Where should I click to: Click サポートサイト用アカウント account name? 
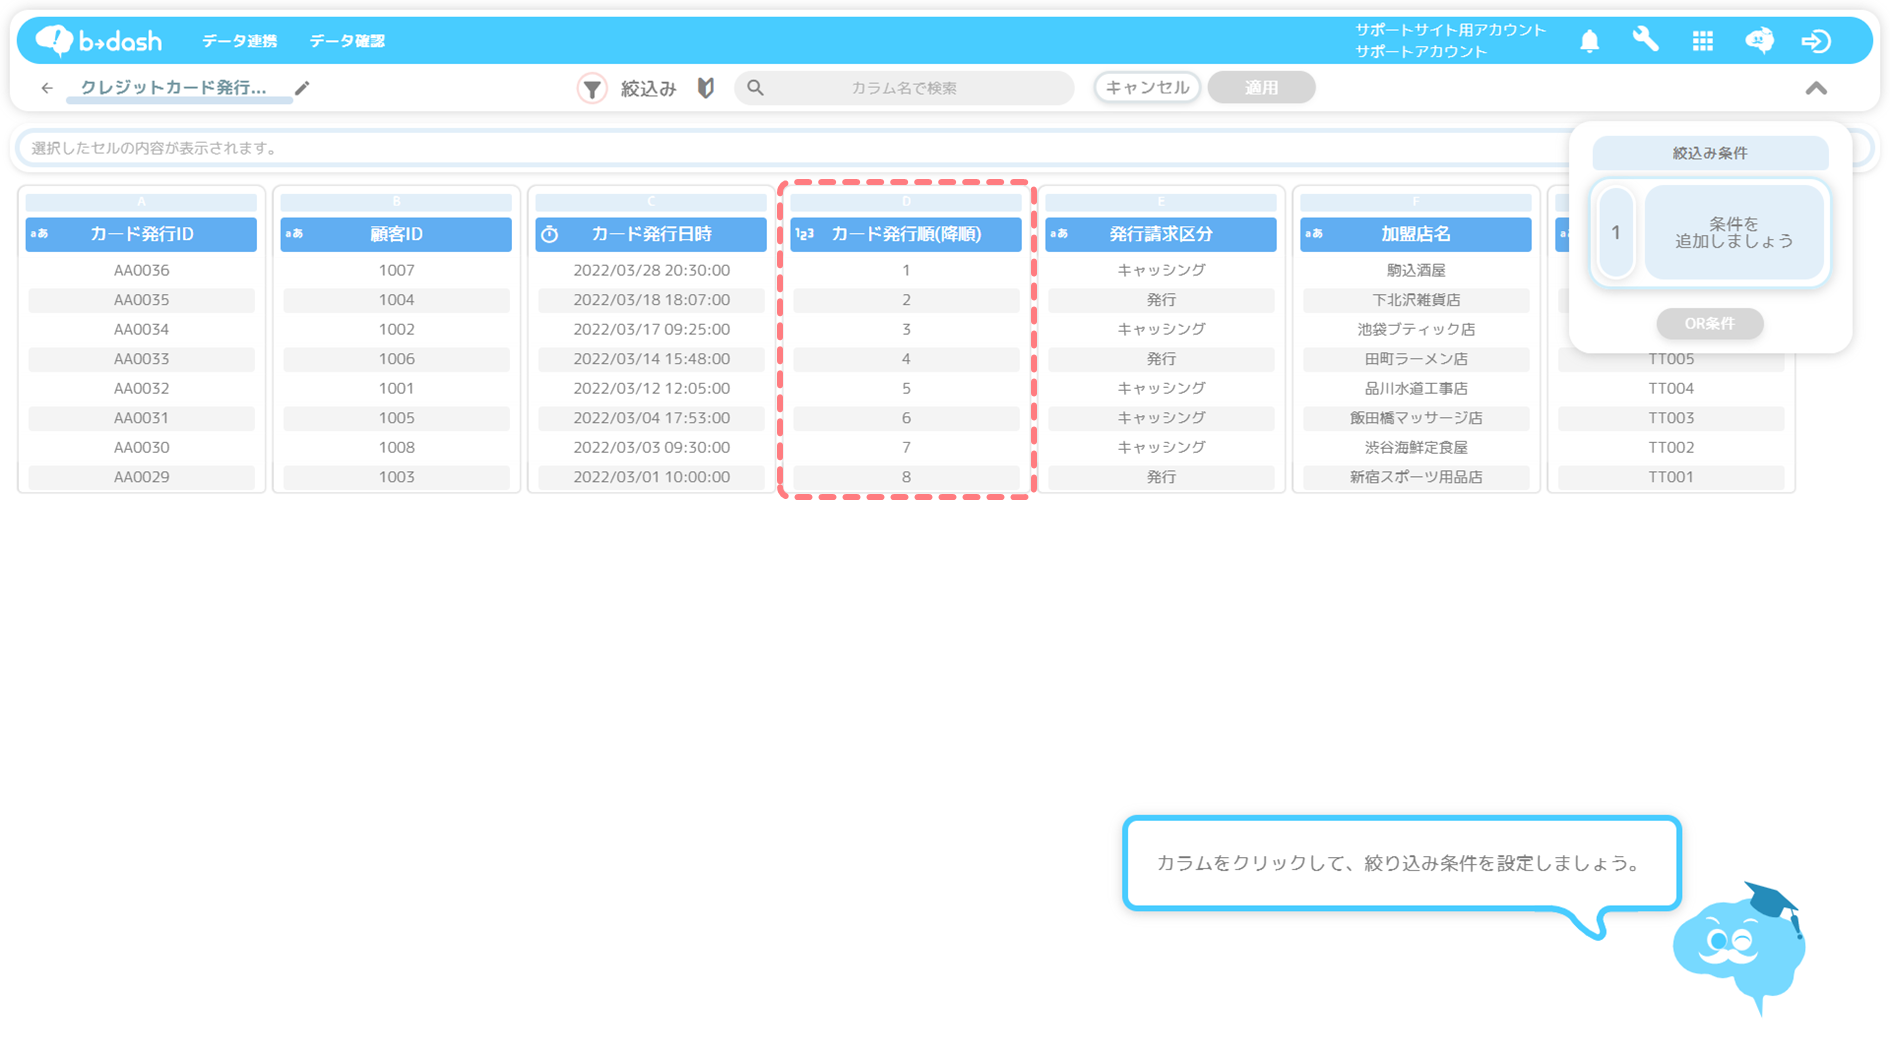pos(1450,30)
